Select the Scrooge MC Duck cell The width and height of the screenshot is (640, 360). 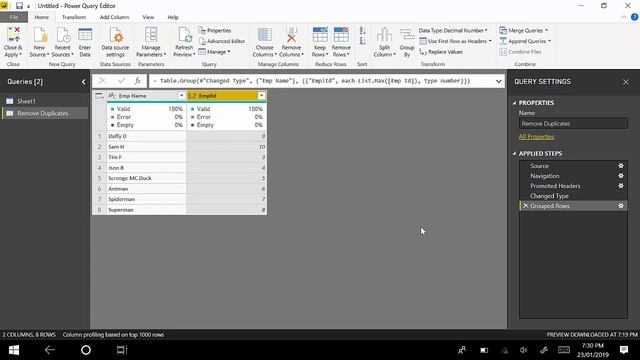point(146,178)
